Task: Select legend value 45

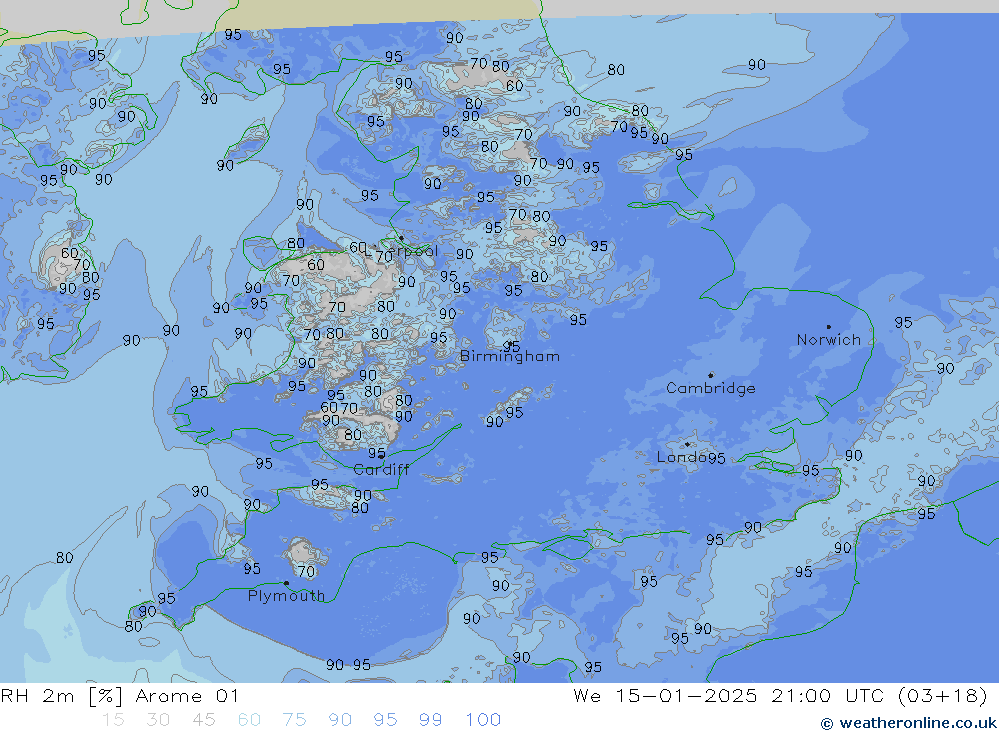Action: pos(204,720)
